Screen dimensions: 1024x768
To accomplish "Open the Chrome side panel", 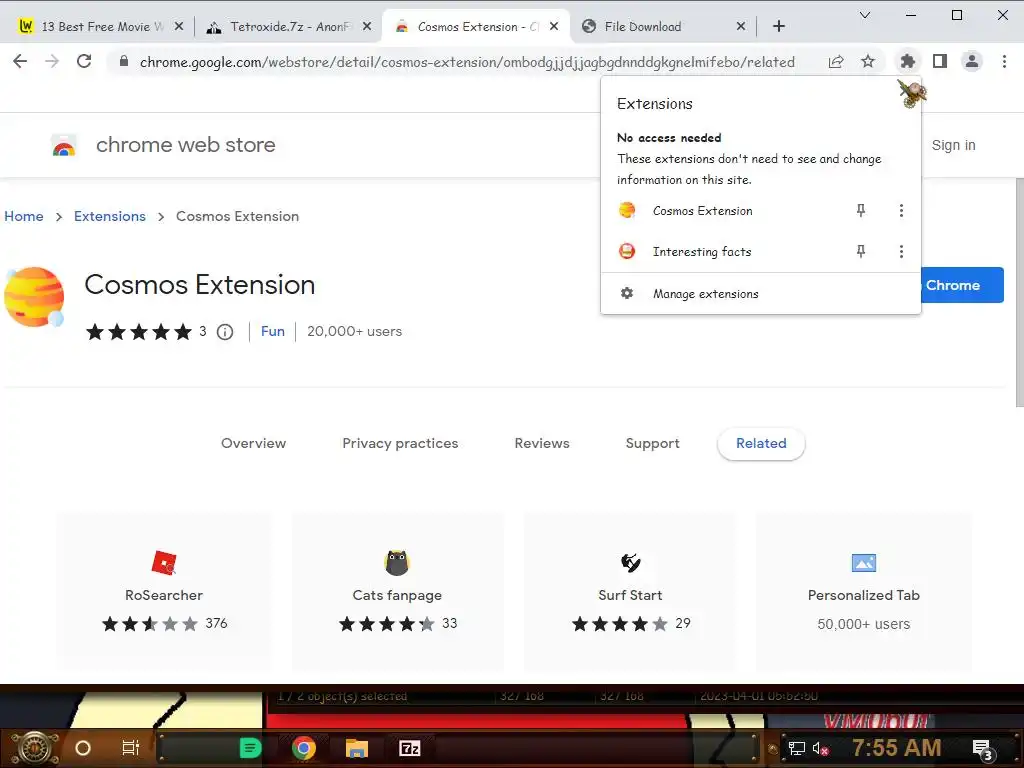I will [x=940, y=61].
